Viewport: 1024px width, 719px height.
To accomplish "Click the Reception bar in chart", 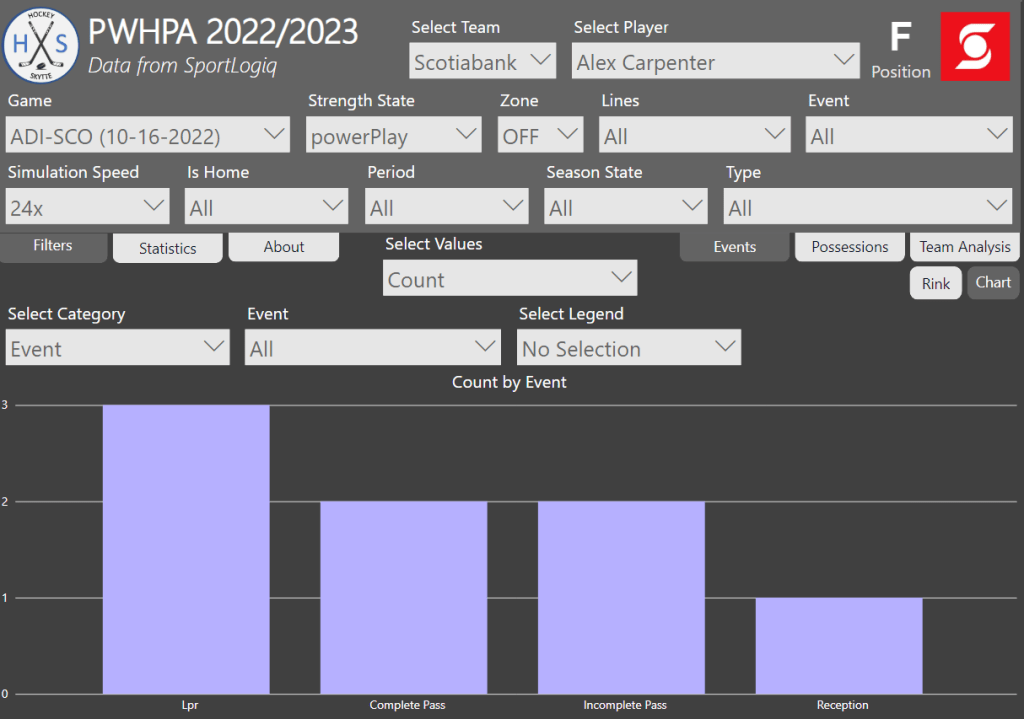I will point(839,645).
